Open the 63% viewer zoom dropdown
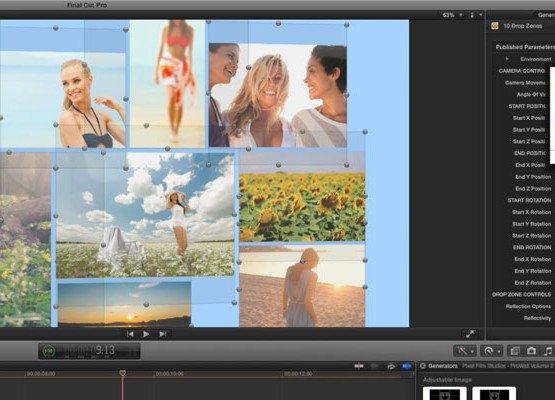 [x=453, y=15]
